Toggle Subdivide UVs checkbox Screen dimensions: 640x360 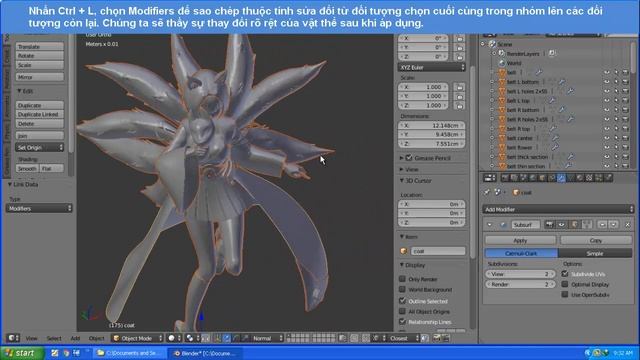(565, 273)
